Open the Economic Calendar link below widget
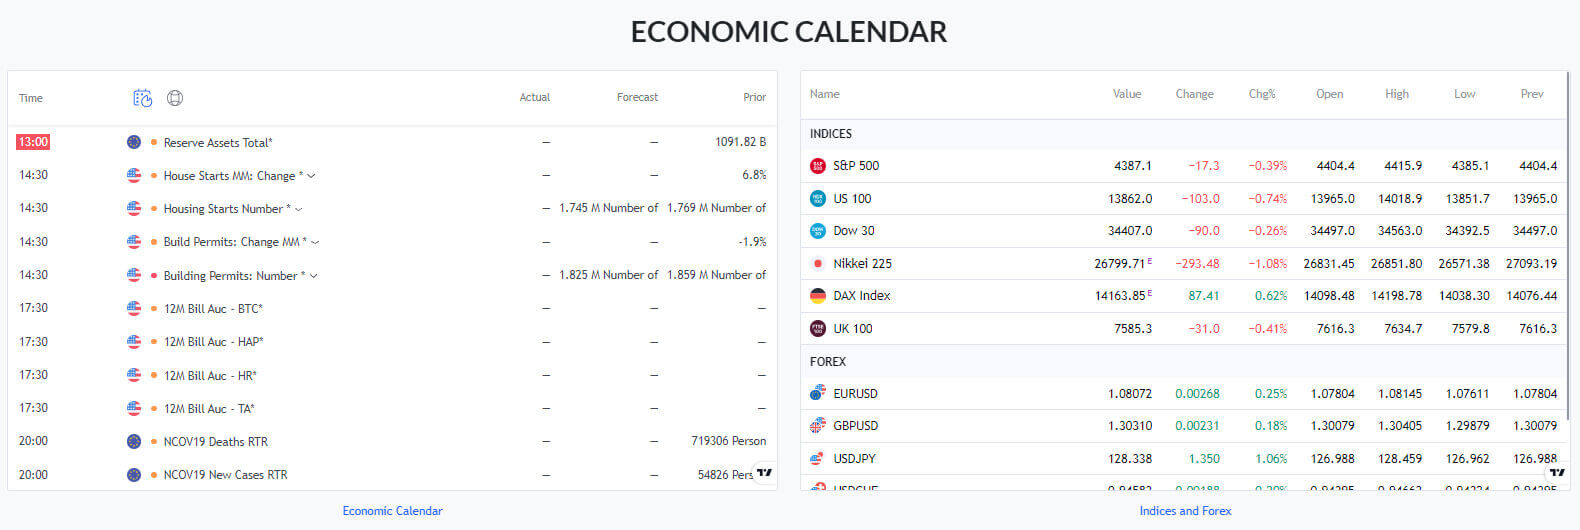 tap(392, 511)
